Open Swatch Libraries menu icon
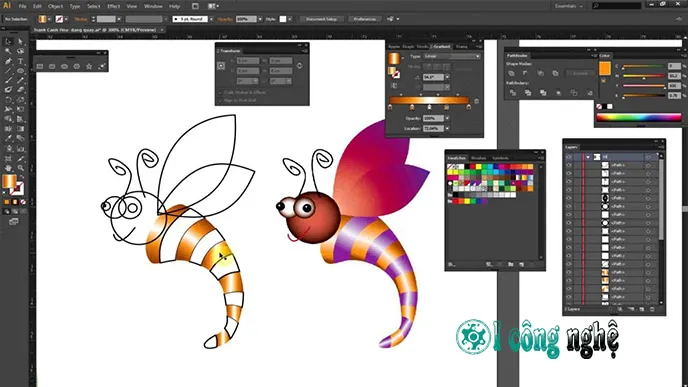 [451, 265]
